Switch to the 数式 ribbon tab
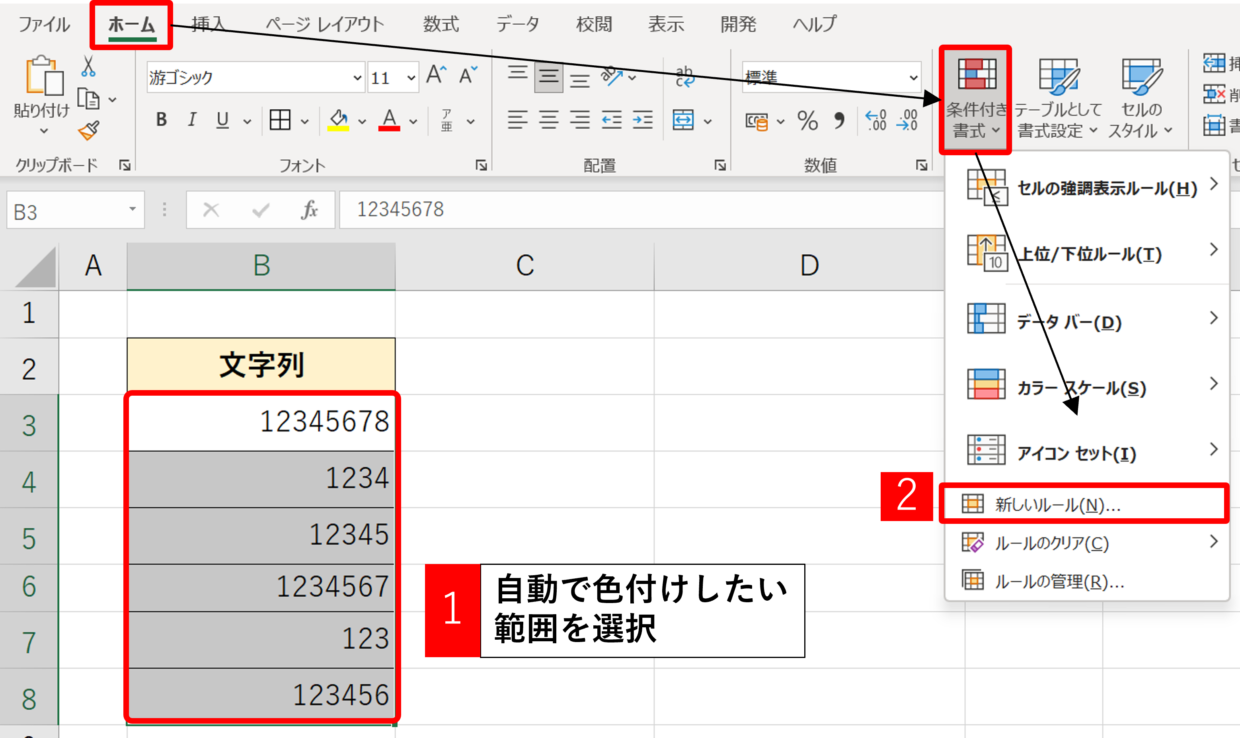Image resolution: width=1240 pixels, height=738 pixels. tap(441, 24)
